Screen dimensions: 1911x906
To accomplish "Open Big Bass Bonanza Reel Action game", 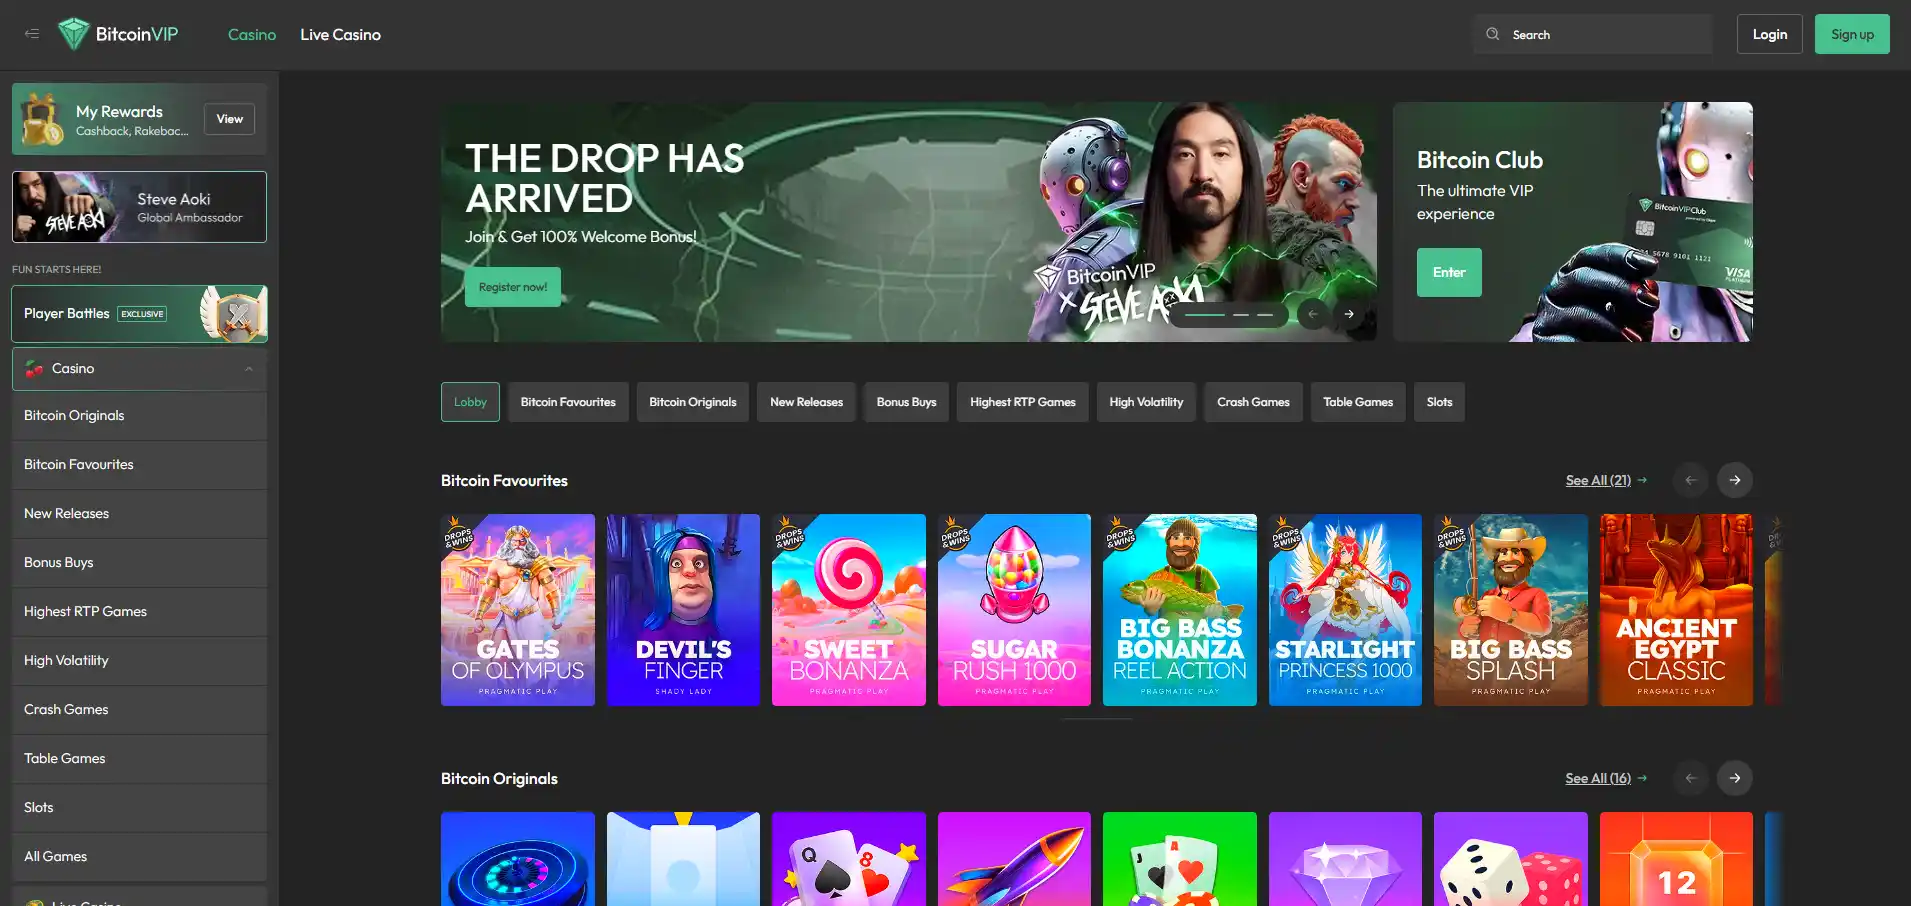I will pos(1180,610).
